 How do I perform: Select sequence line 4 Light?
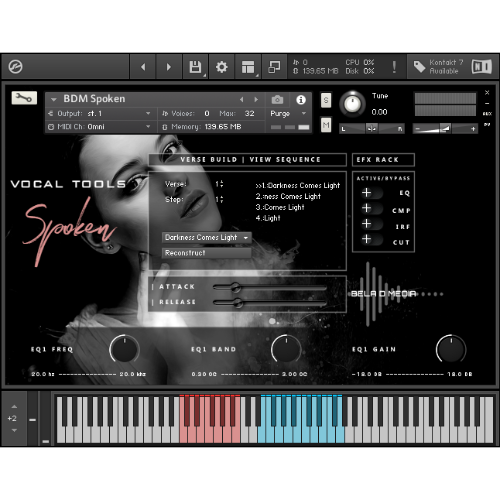point(268,218)
